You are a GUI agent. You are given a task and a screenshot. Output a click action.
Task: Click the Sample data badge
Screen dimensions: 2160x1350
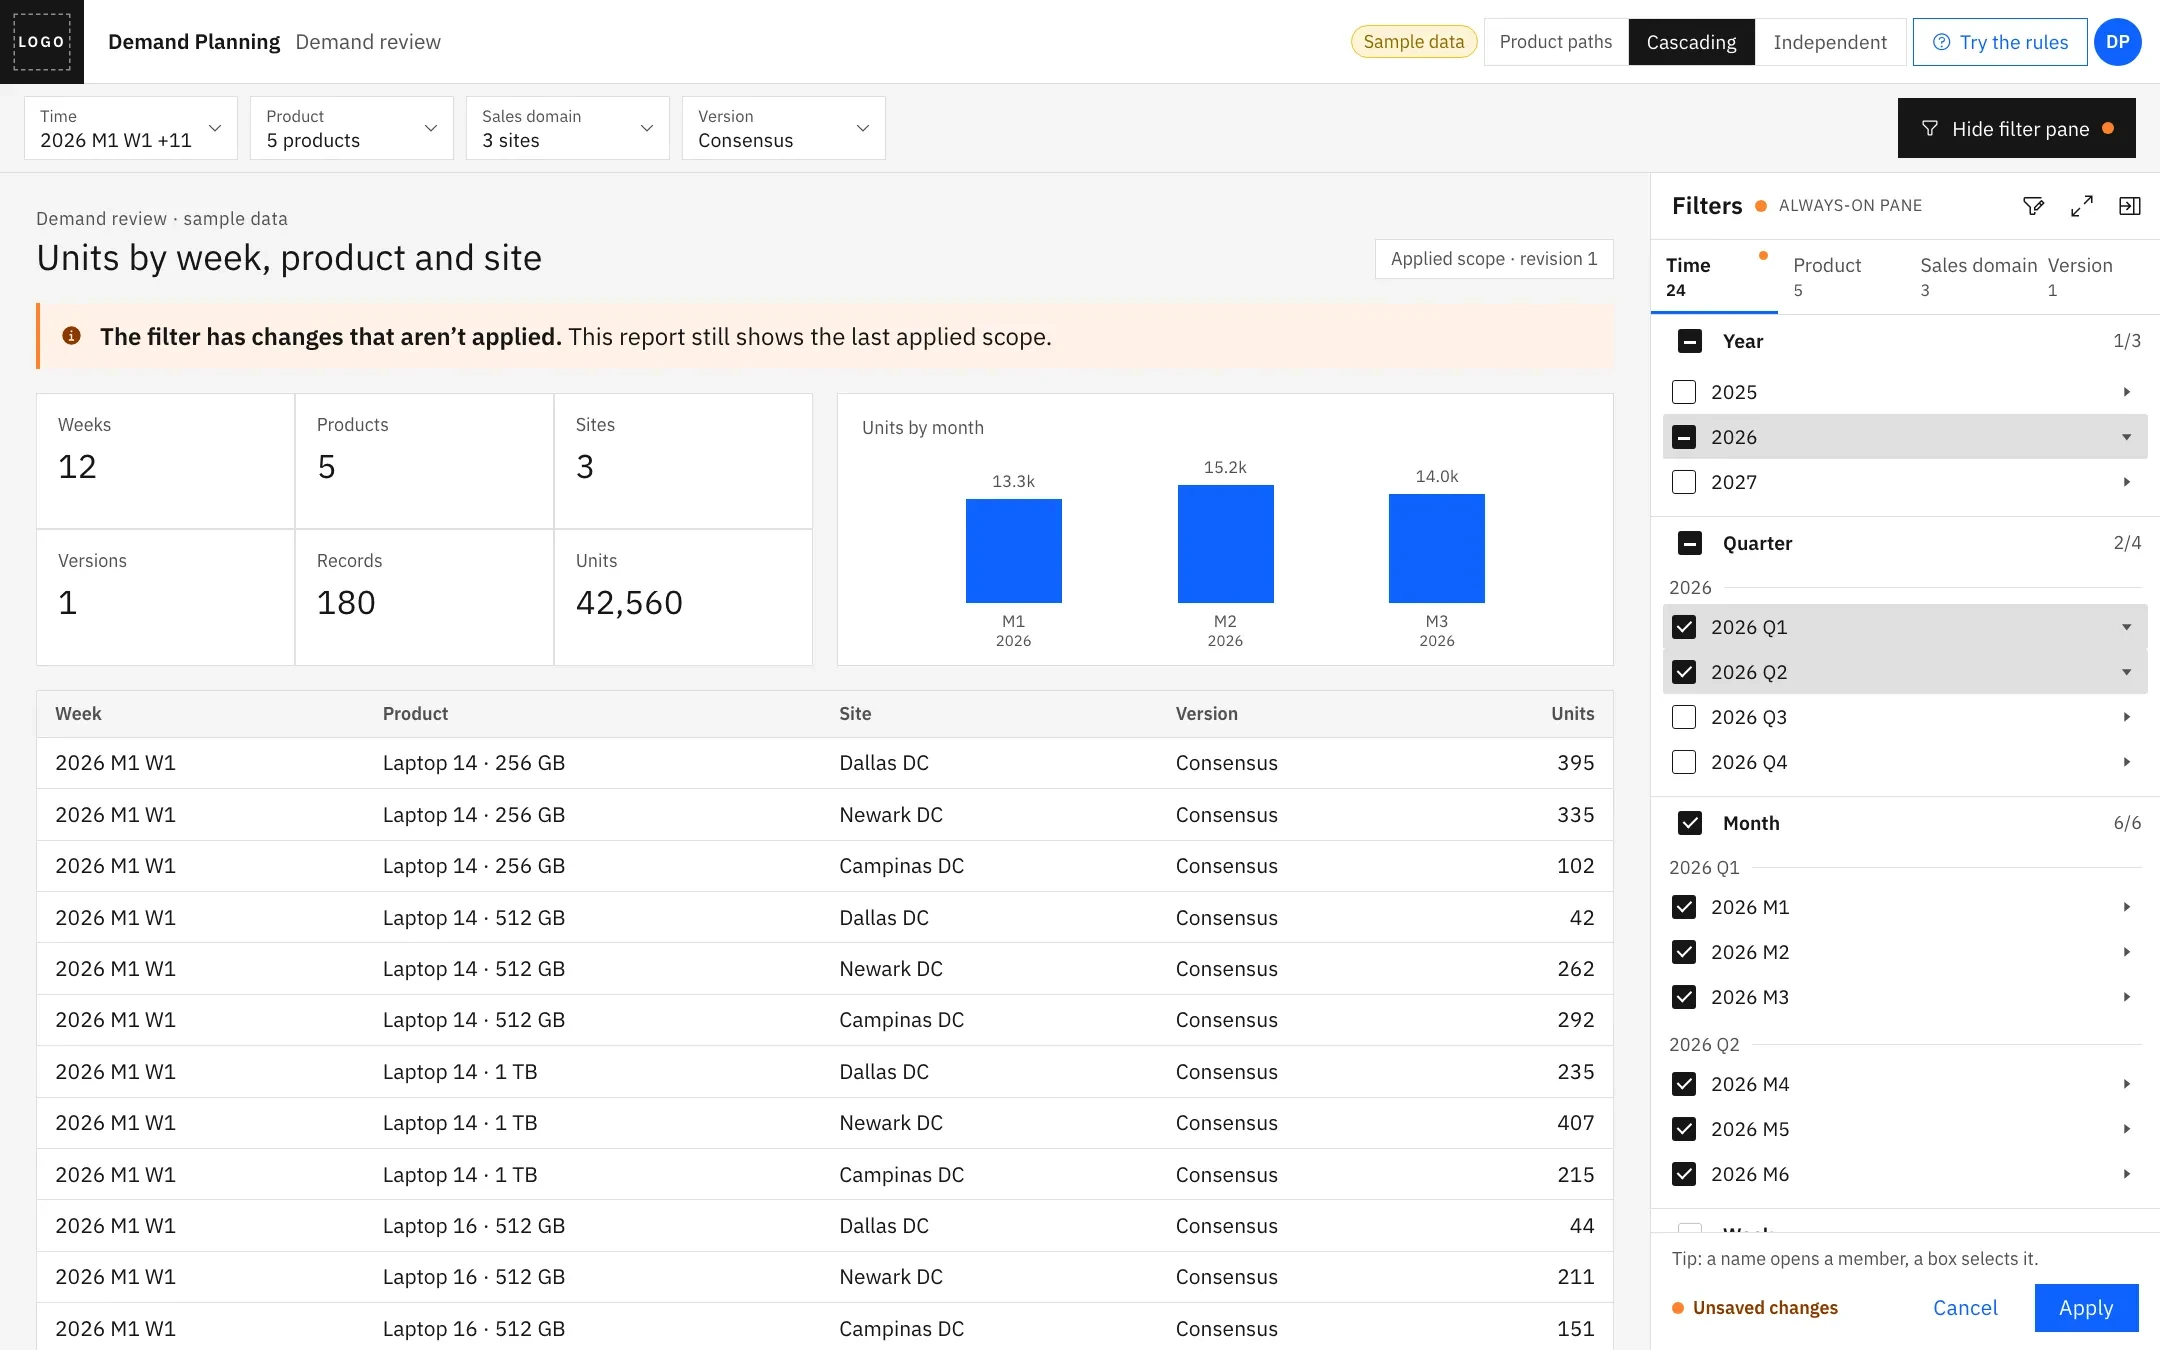tap(1414, 42)
